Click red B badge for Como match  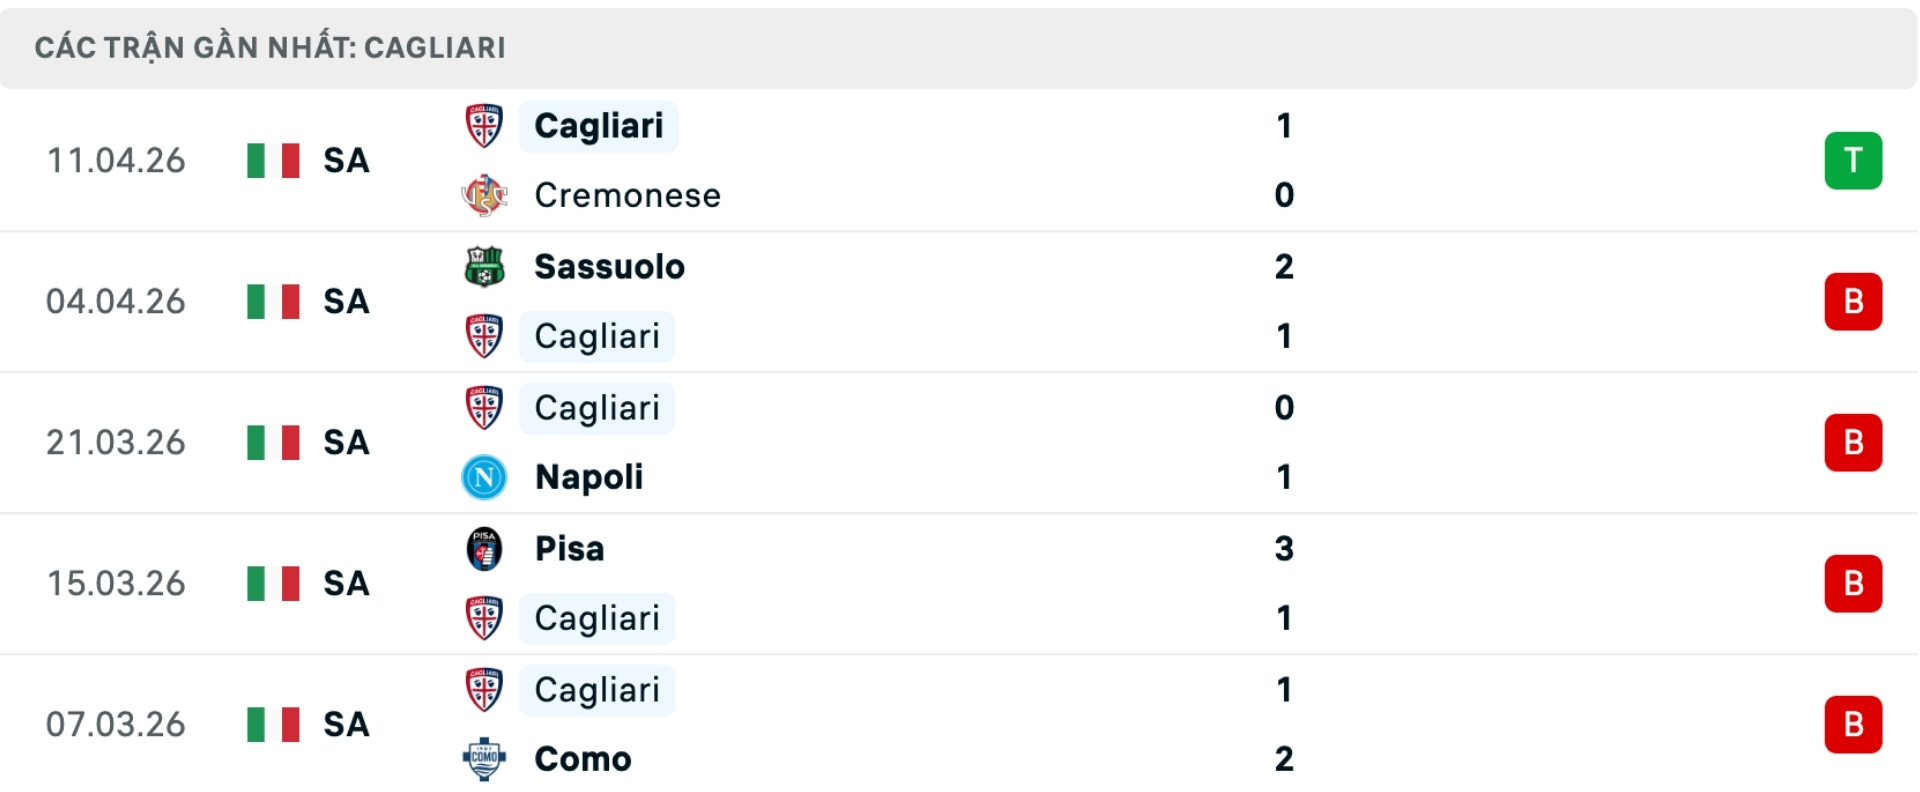point(1852,724)
